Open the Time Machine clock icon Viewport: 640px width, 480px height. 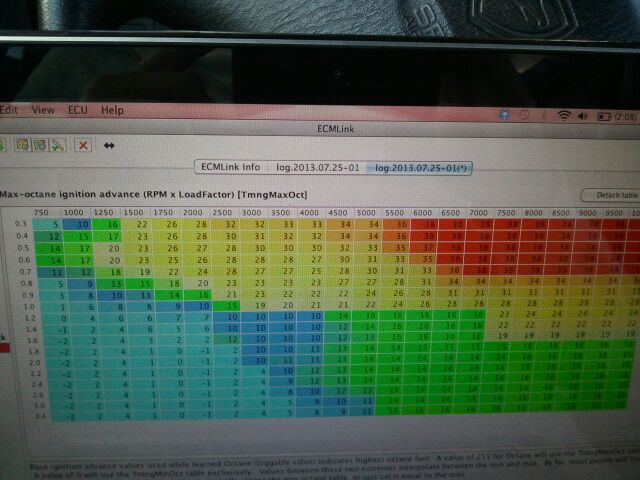[x=522, y=114]
